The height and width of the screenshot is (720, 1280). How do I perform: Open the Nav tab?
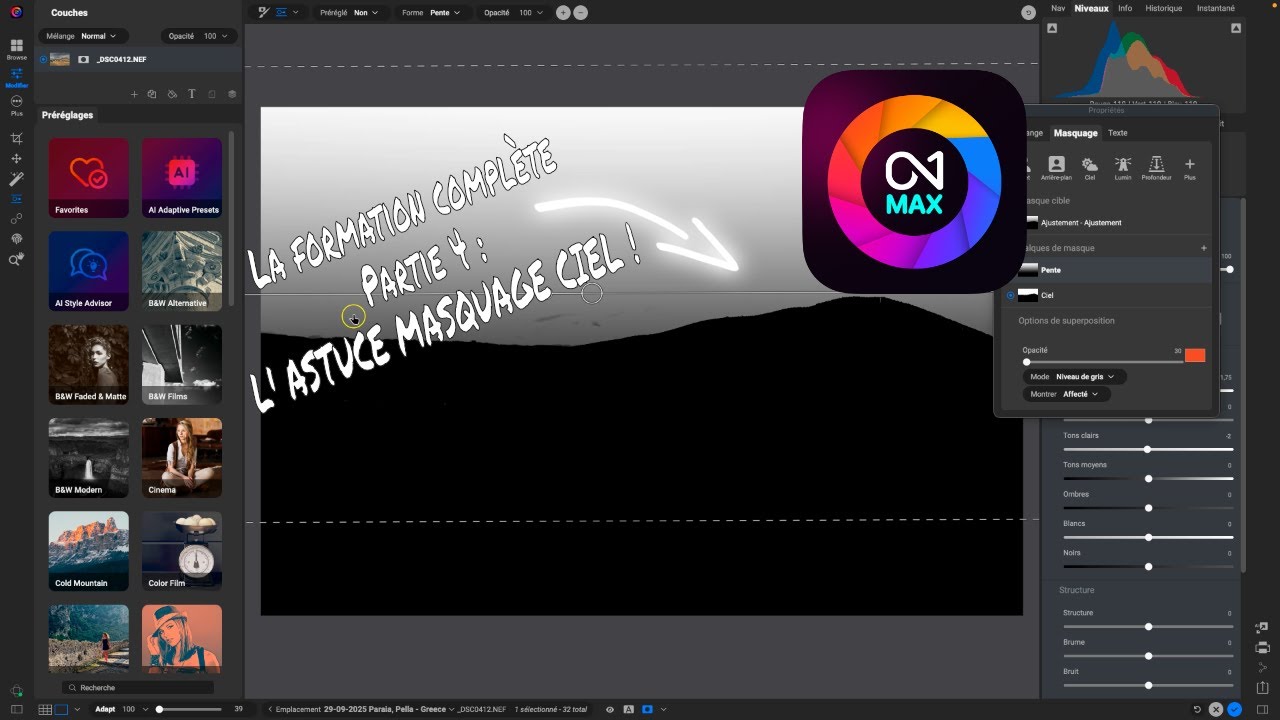click(x=1058, y=8)
